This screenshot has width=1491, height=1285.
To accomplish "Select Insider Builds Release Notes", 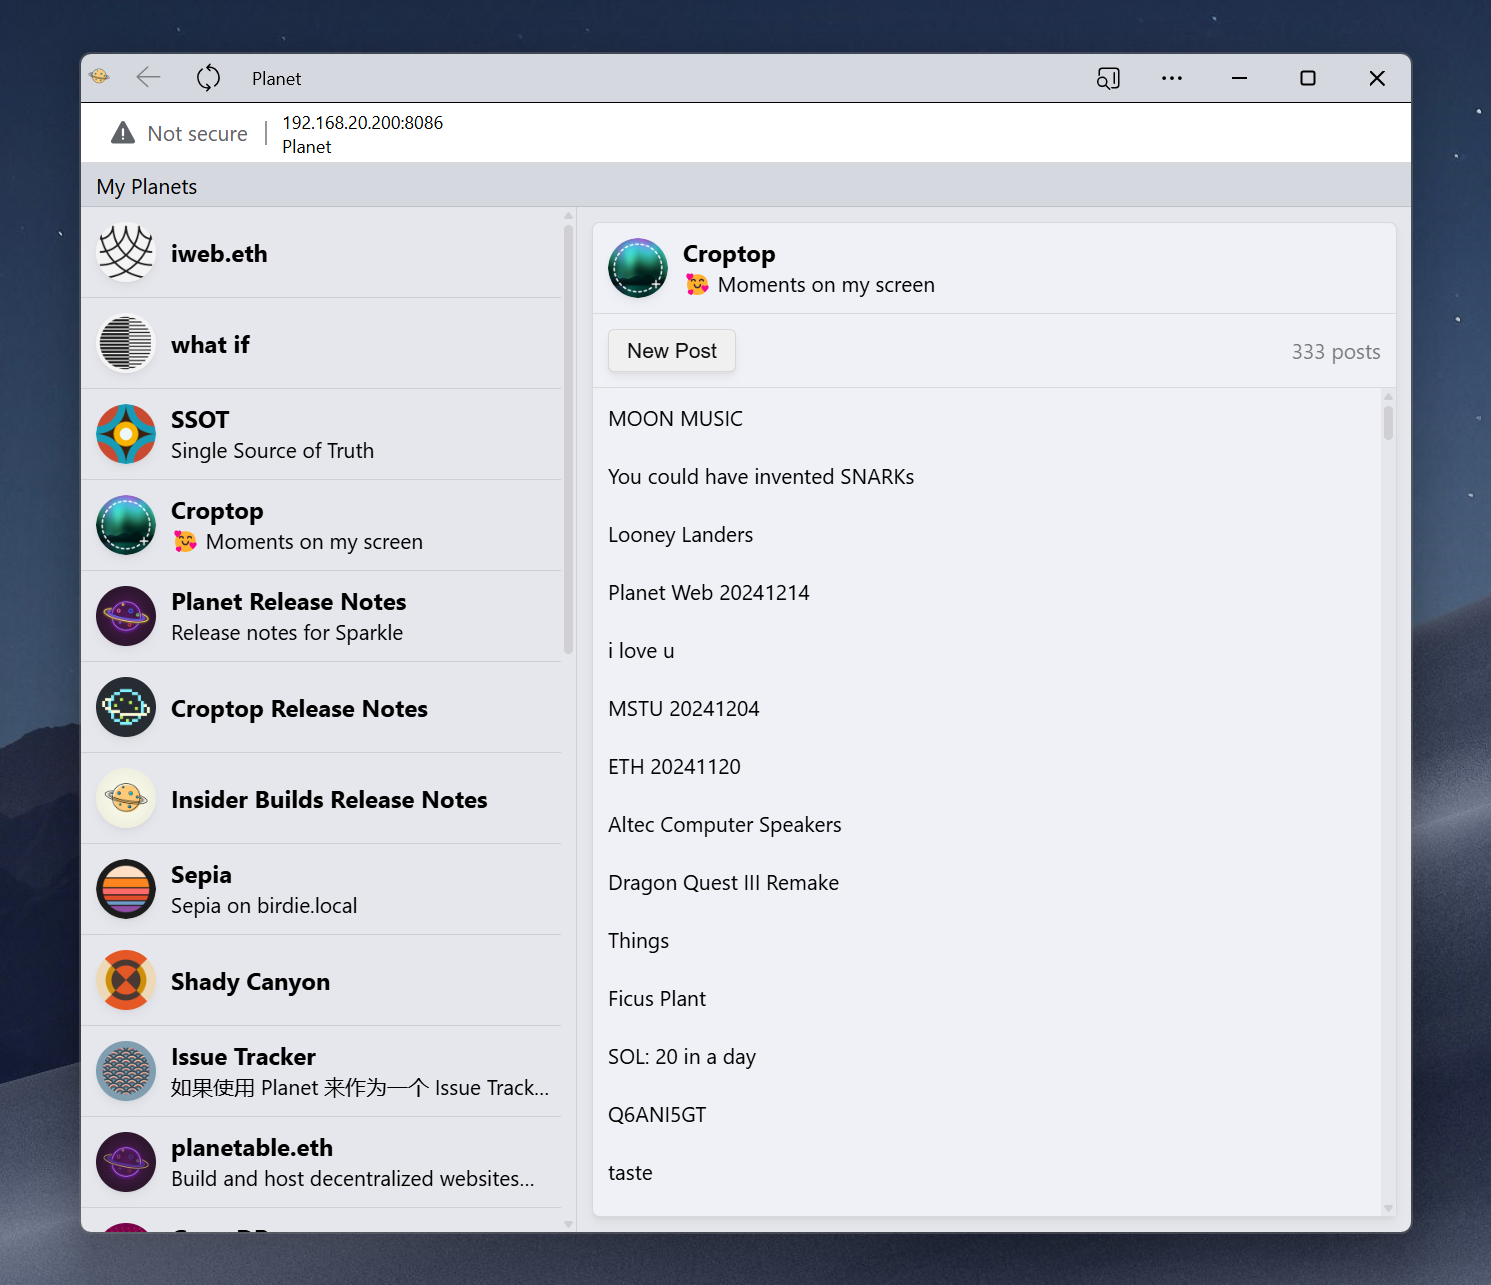I will click(x=328, y=799).
